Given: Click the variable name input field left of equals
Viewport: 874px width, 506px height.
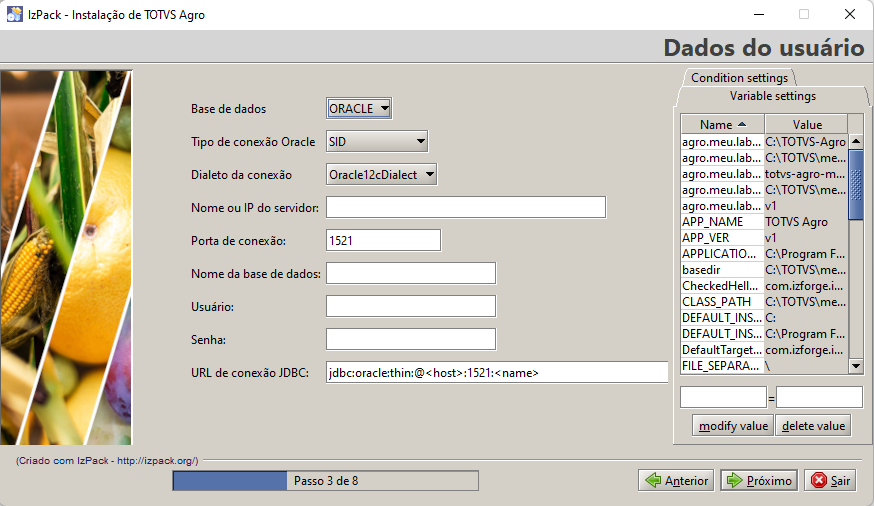Looking at the screenshot, I should (724, 397).
